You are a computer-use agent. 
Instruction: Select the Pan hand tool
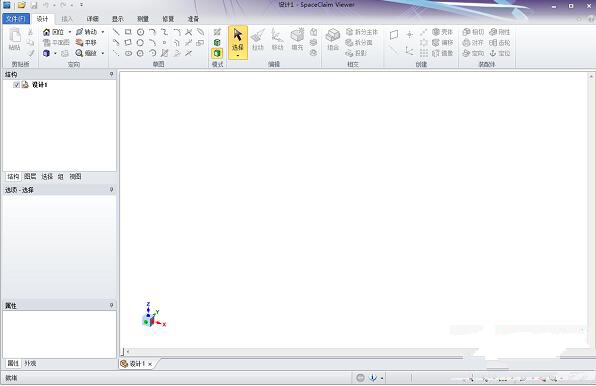[x=79, y=43]
